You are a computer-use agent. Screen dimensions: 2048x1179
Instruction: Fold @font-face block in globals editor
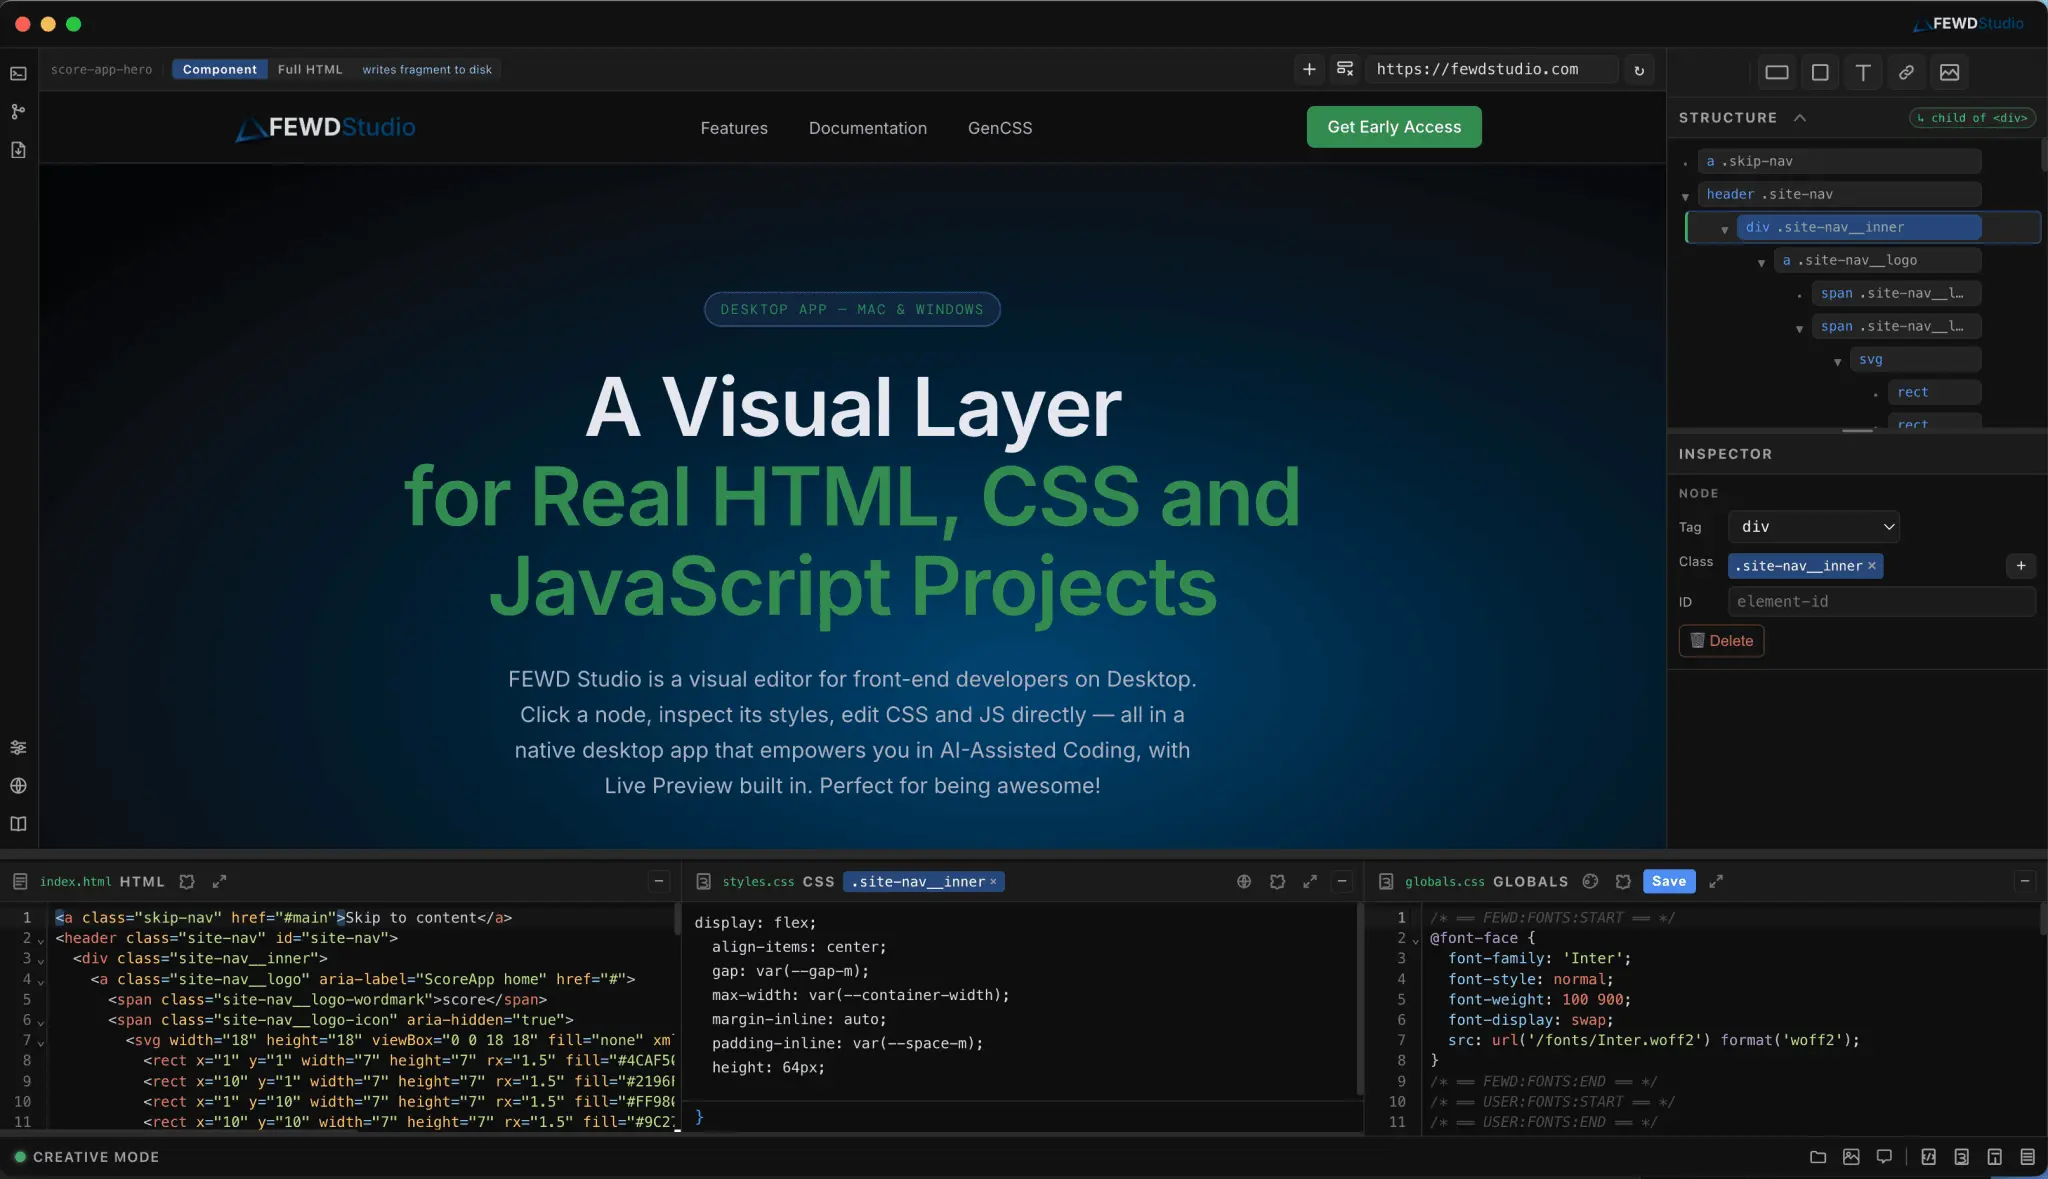(x=1415, y=940)
